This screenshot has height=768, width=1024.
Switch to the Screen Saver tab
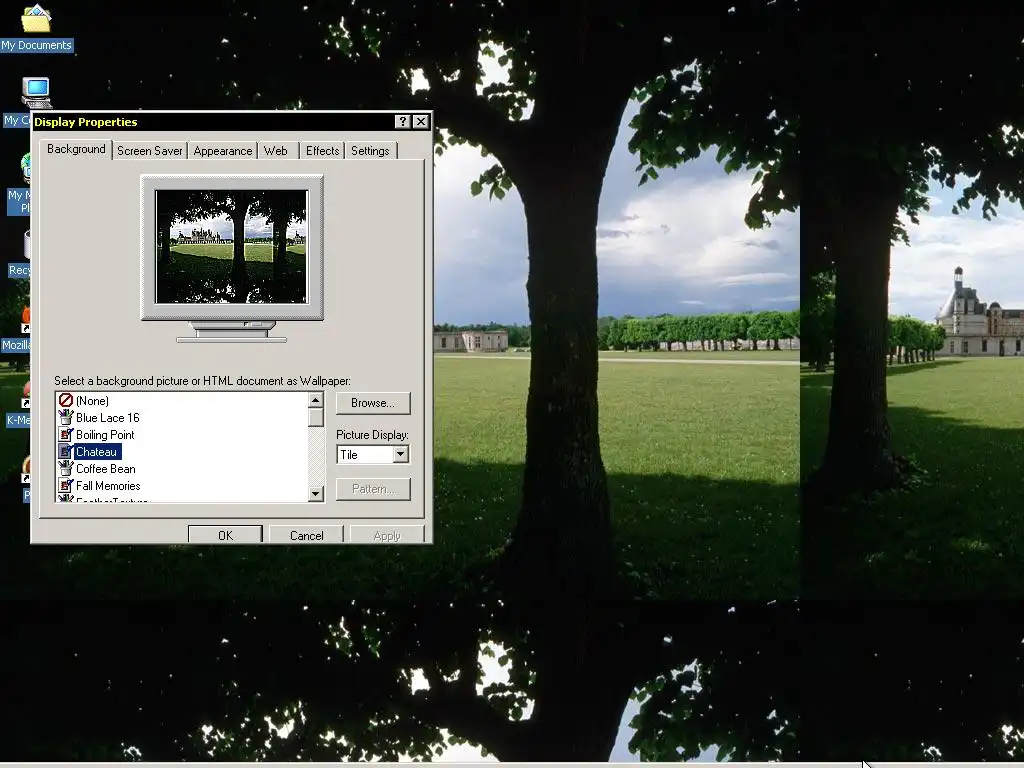coord(150,151)
